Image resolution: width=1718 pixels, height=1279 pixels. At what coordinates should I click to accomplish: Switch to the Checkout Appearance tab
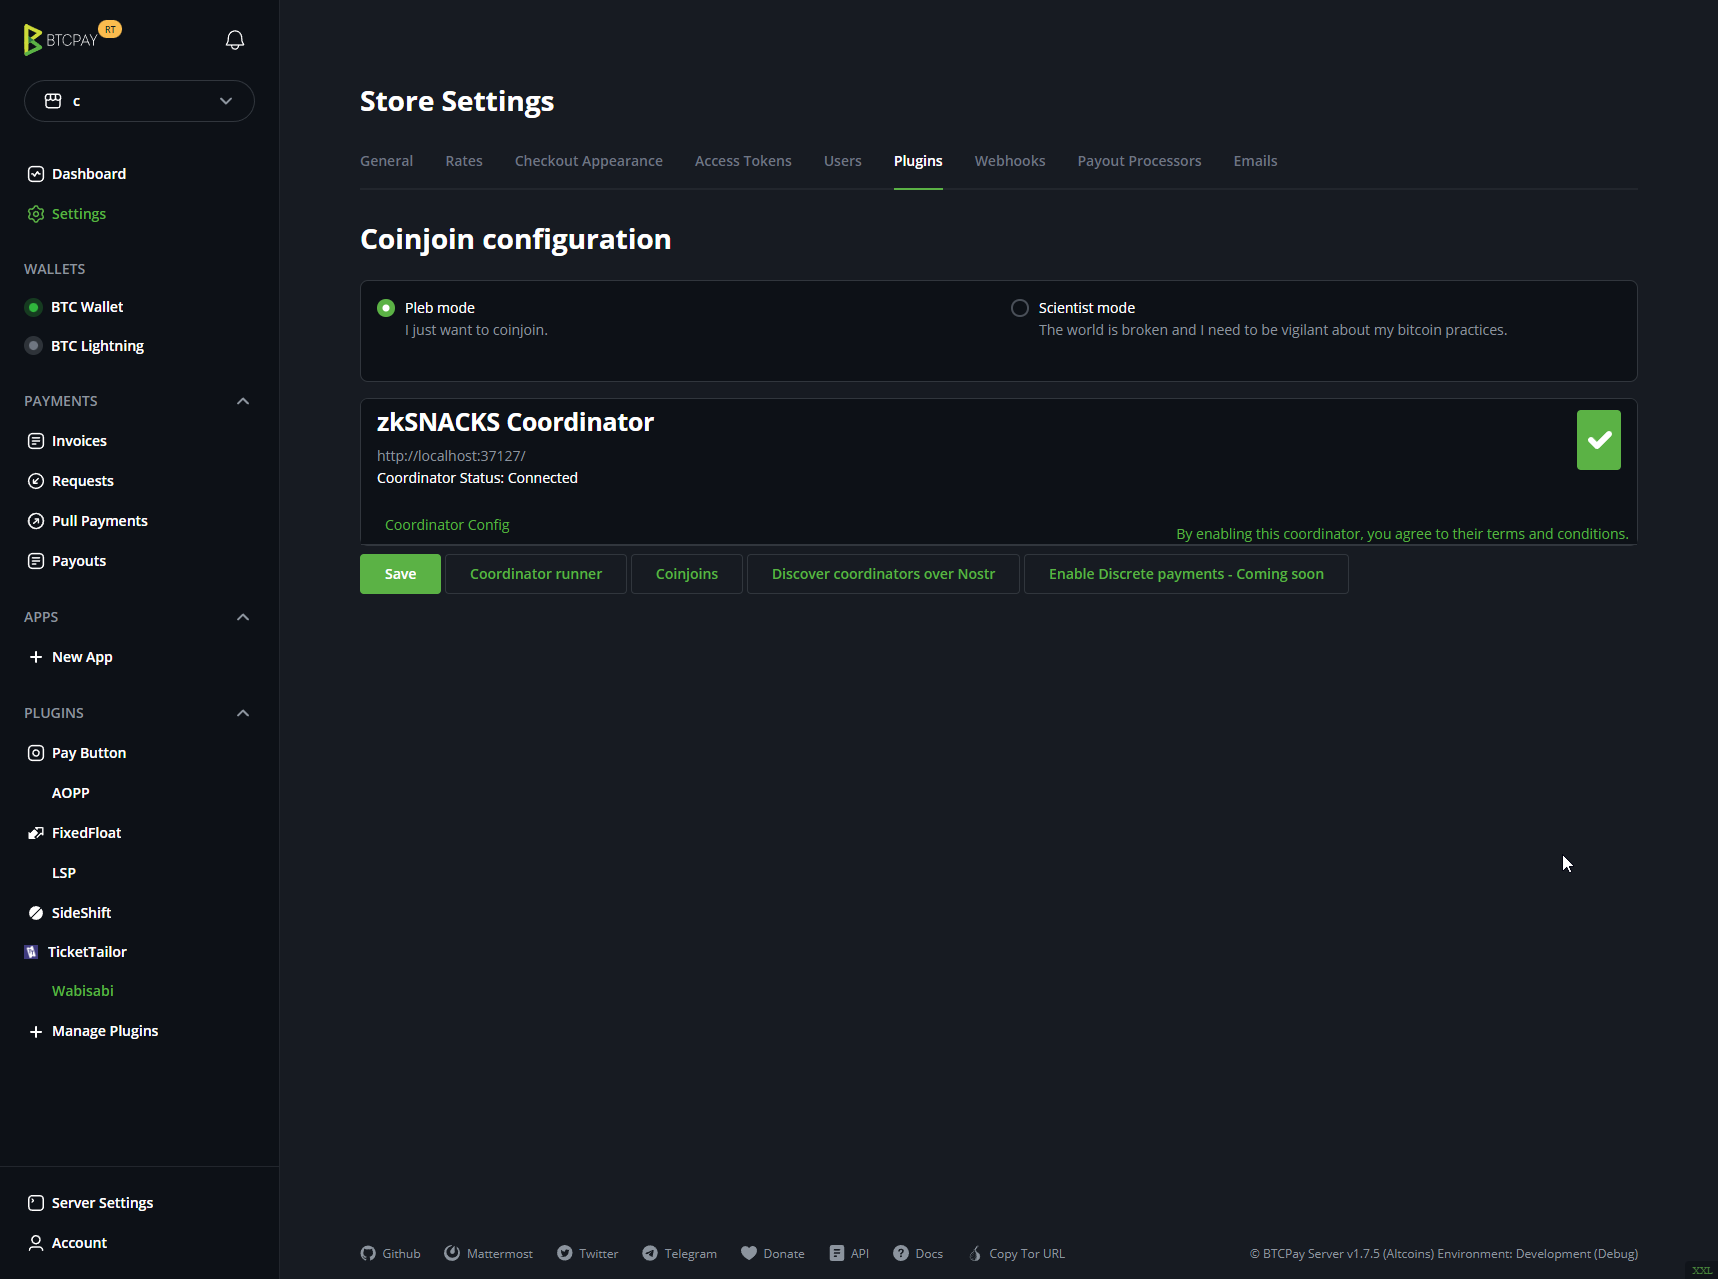588,161
